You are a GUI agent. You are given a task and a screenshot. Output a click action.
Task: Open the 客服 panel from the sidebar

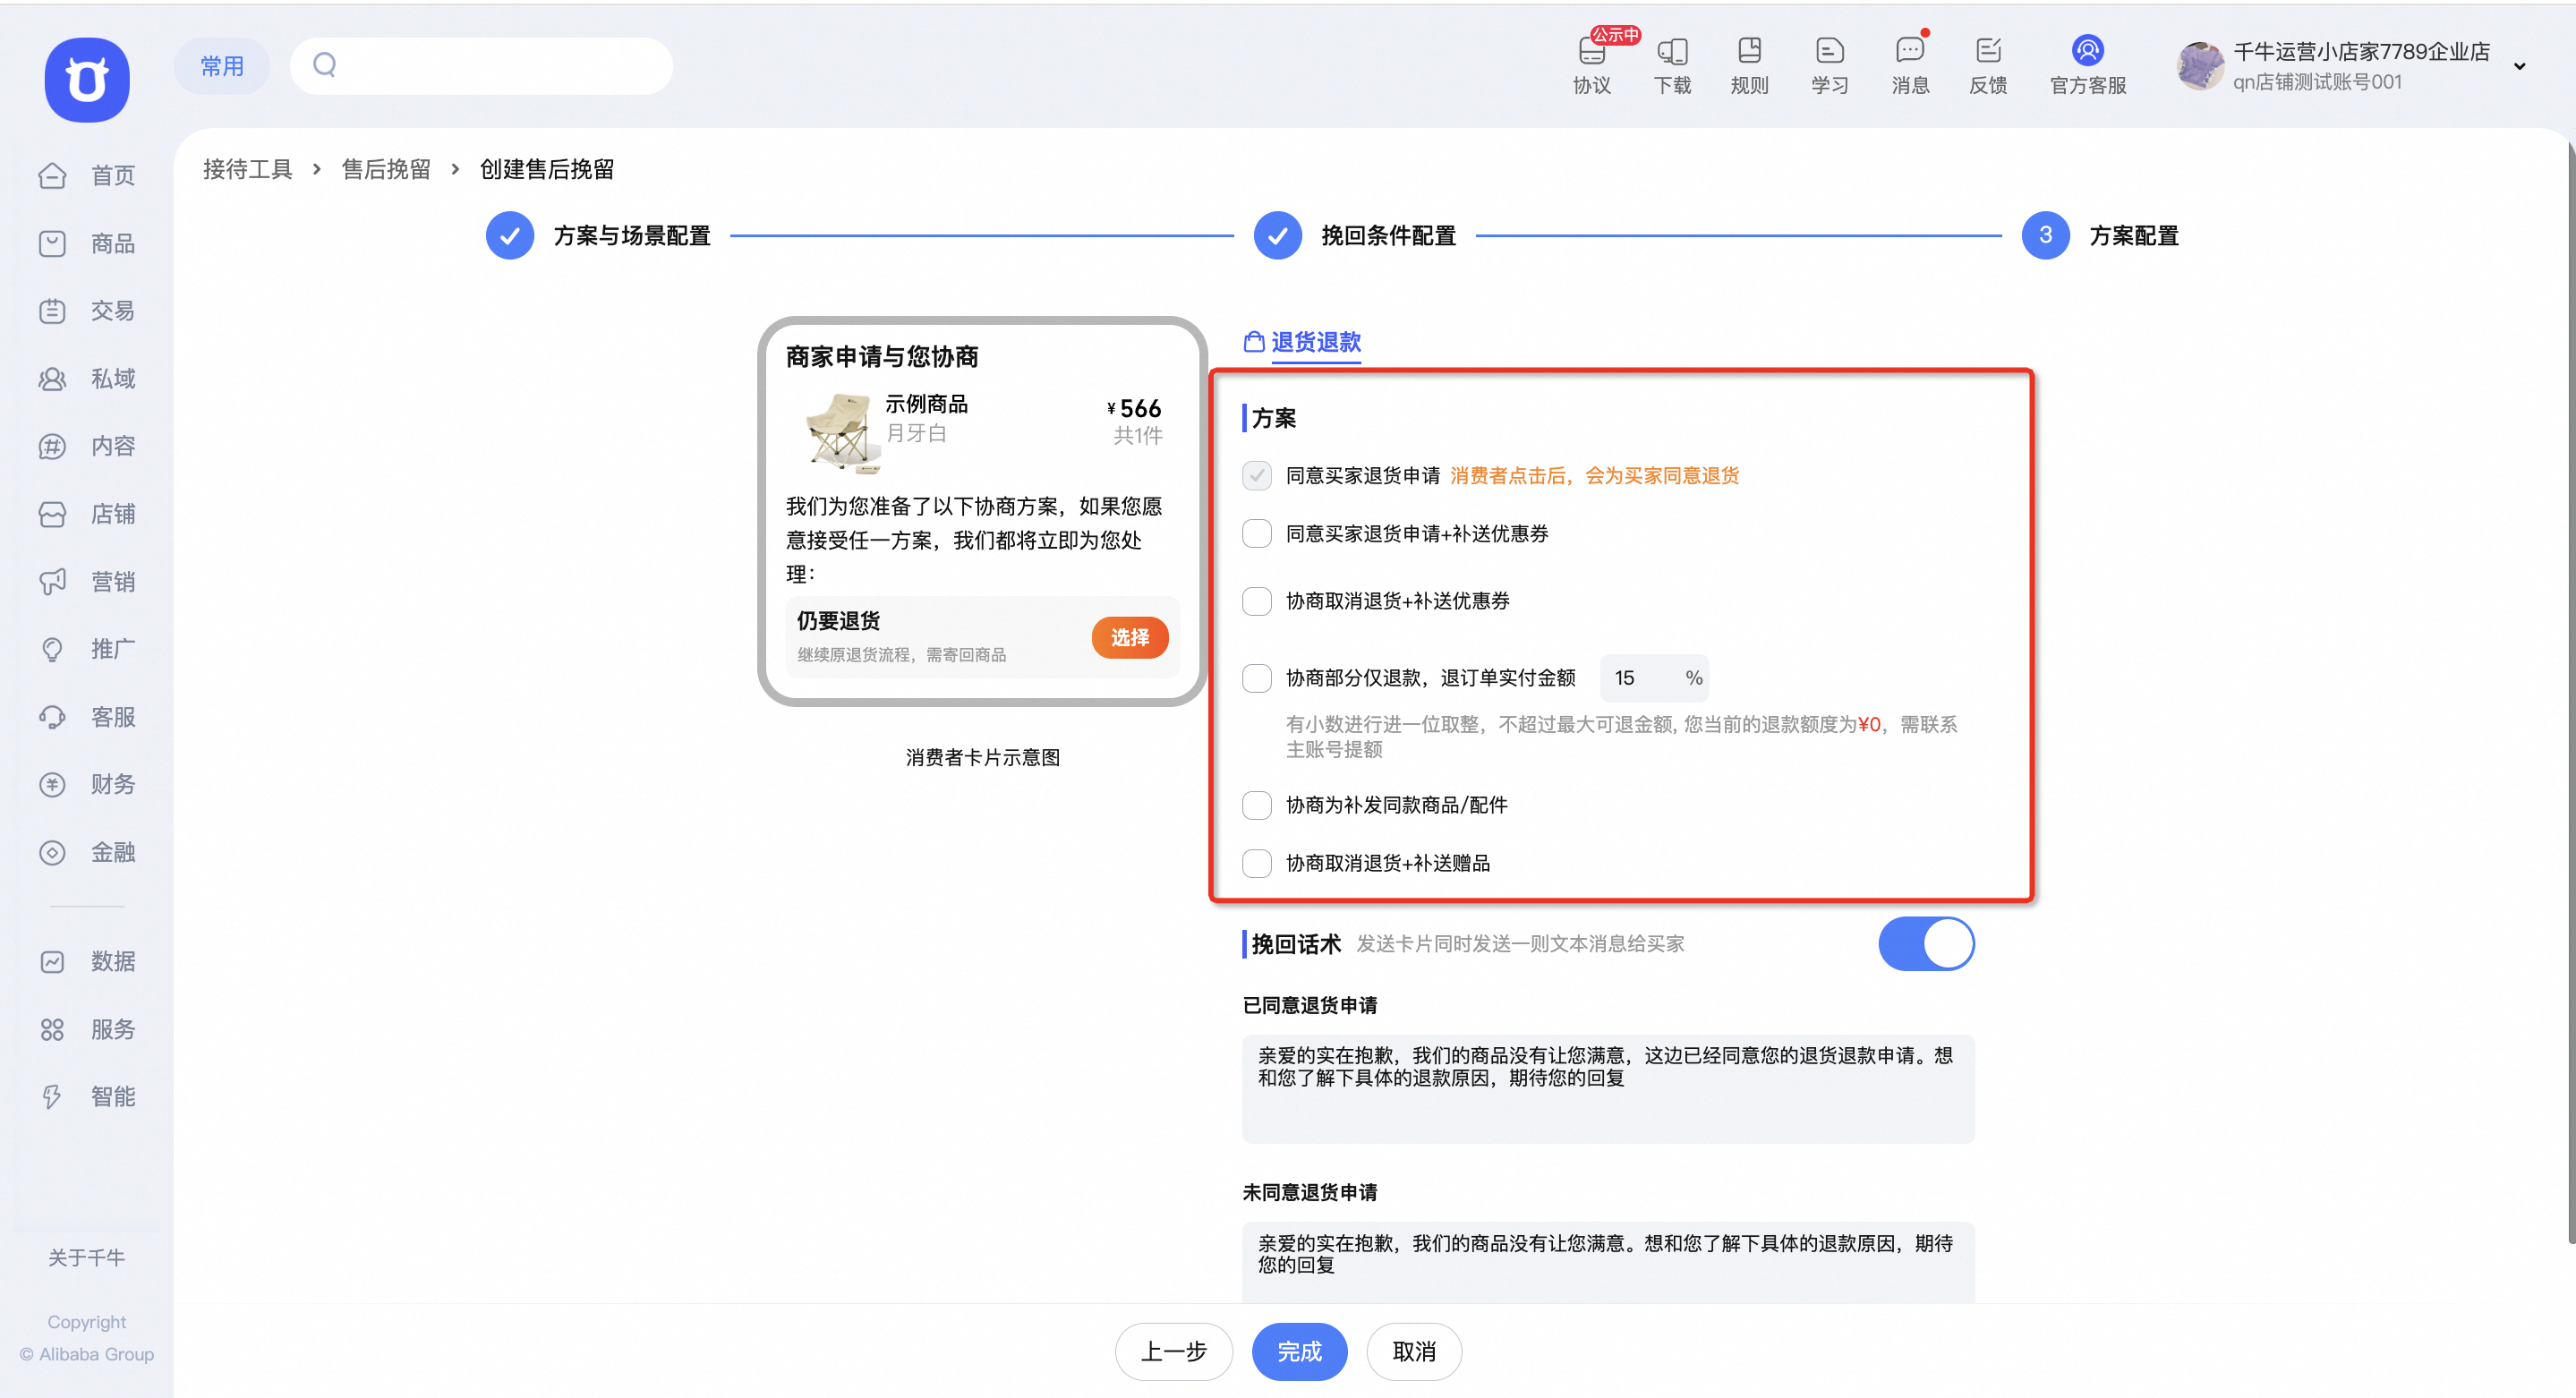point(111,716)
